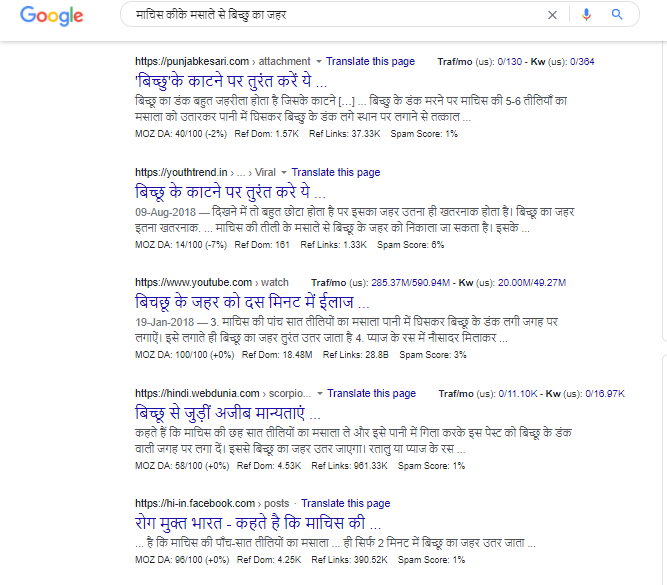
Task: Click keyword value 0/364 for punjabkesari
Action: pyautogui.click(x=582, y=62)
